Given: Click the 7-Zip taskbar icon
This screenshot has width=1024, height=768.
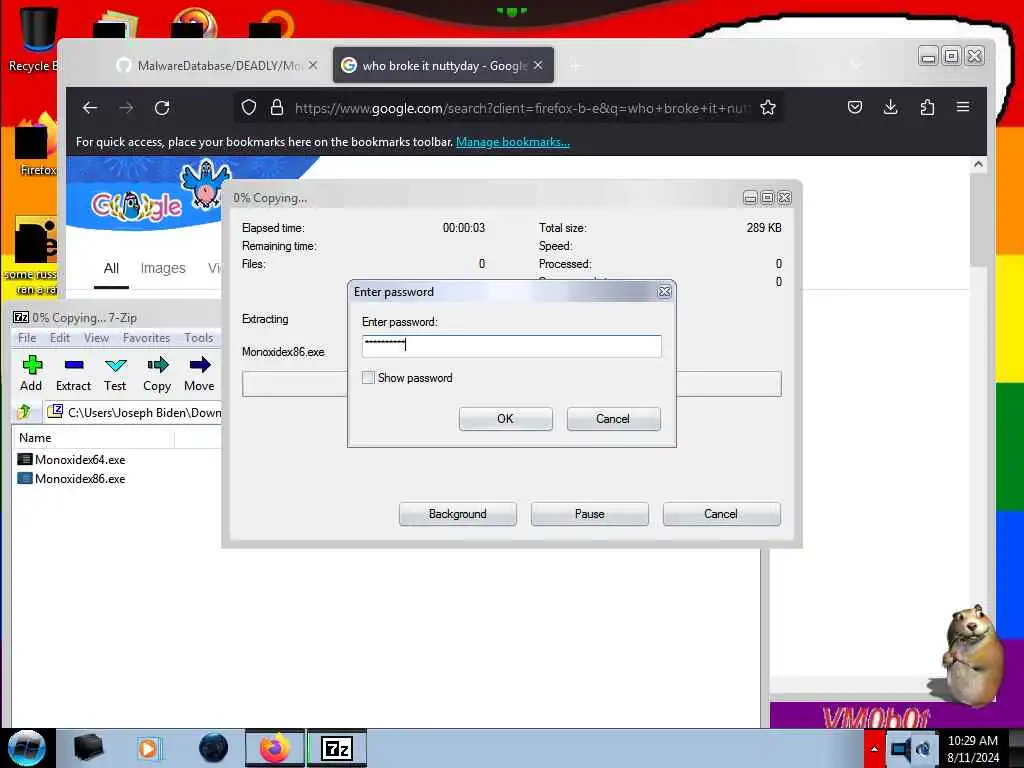Looking at the screenshot, I should click(x=337, y=748).
